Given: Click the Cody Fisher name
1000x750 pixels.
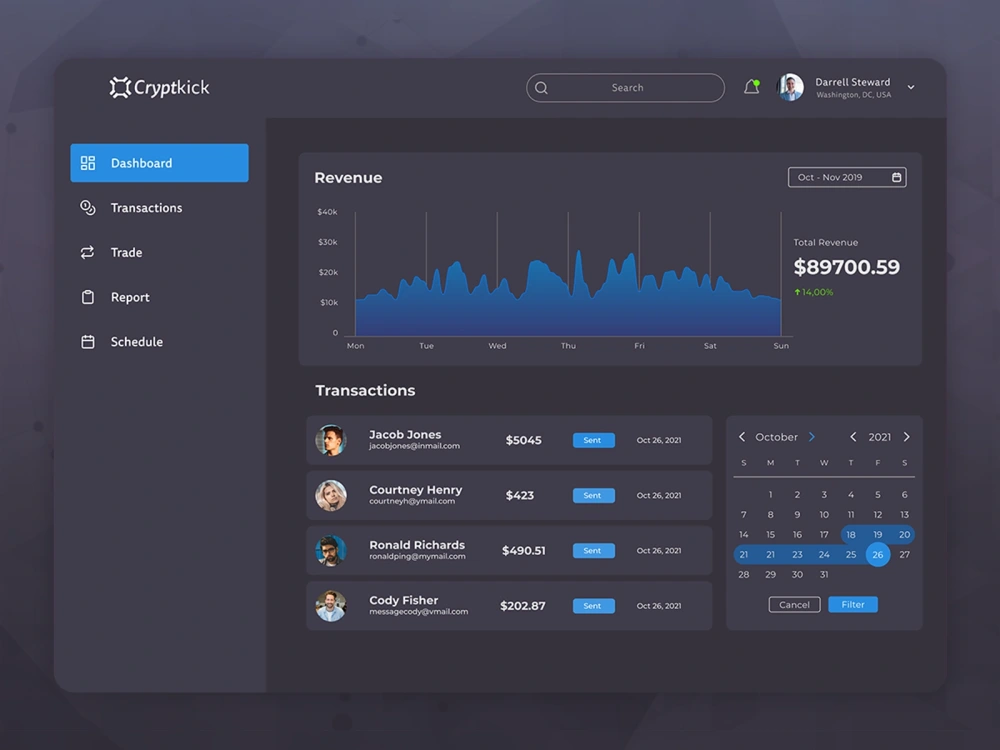Looking at the screenshot, I should (404, 600).
